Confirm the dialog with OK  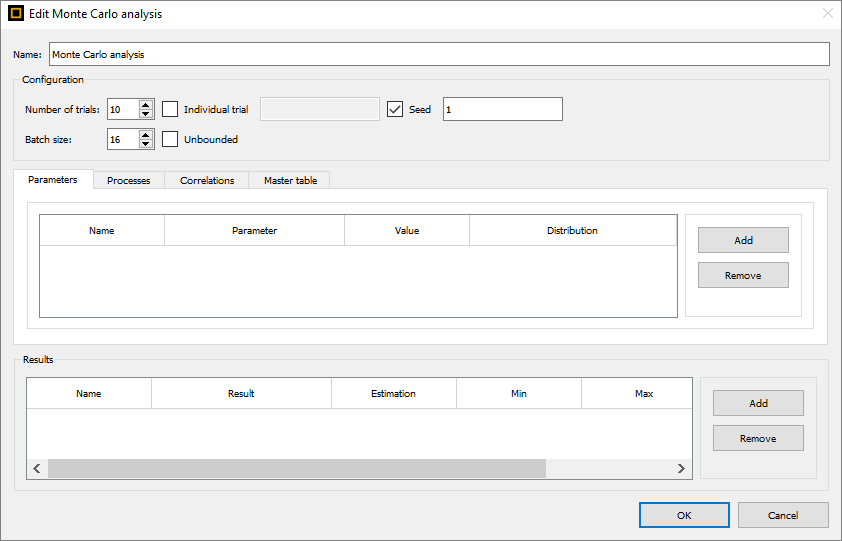click(684, 515)
